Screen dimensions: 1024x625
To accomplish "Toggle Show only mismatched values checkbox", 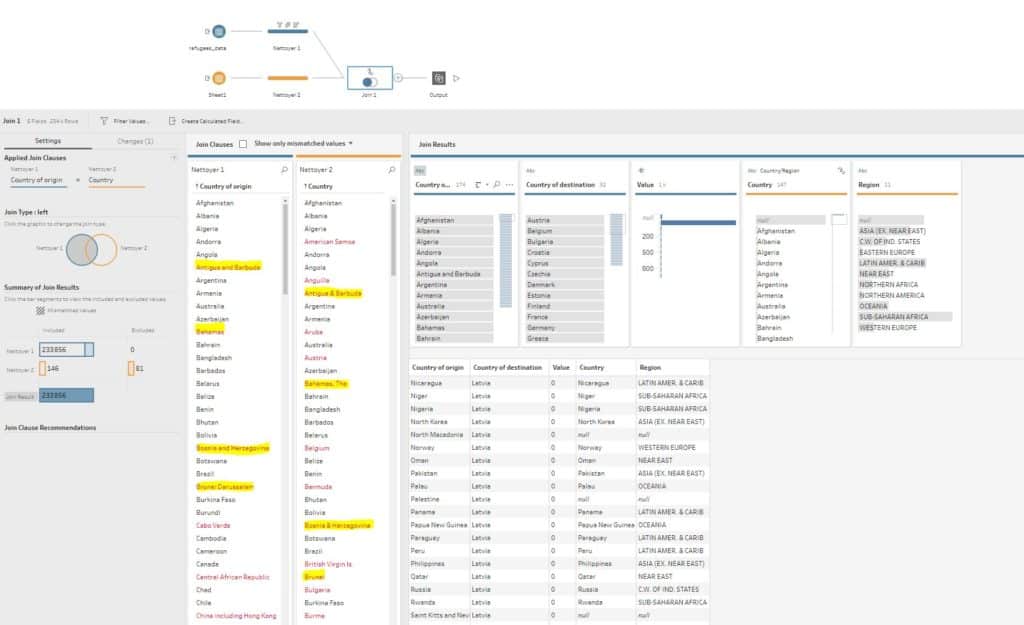I will point(243,144).
